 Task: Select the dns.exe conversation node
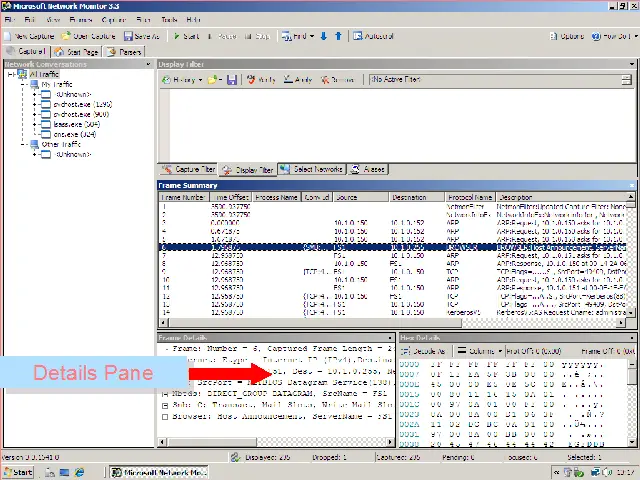pos(75,134)
